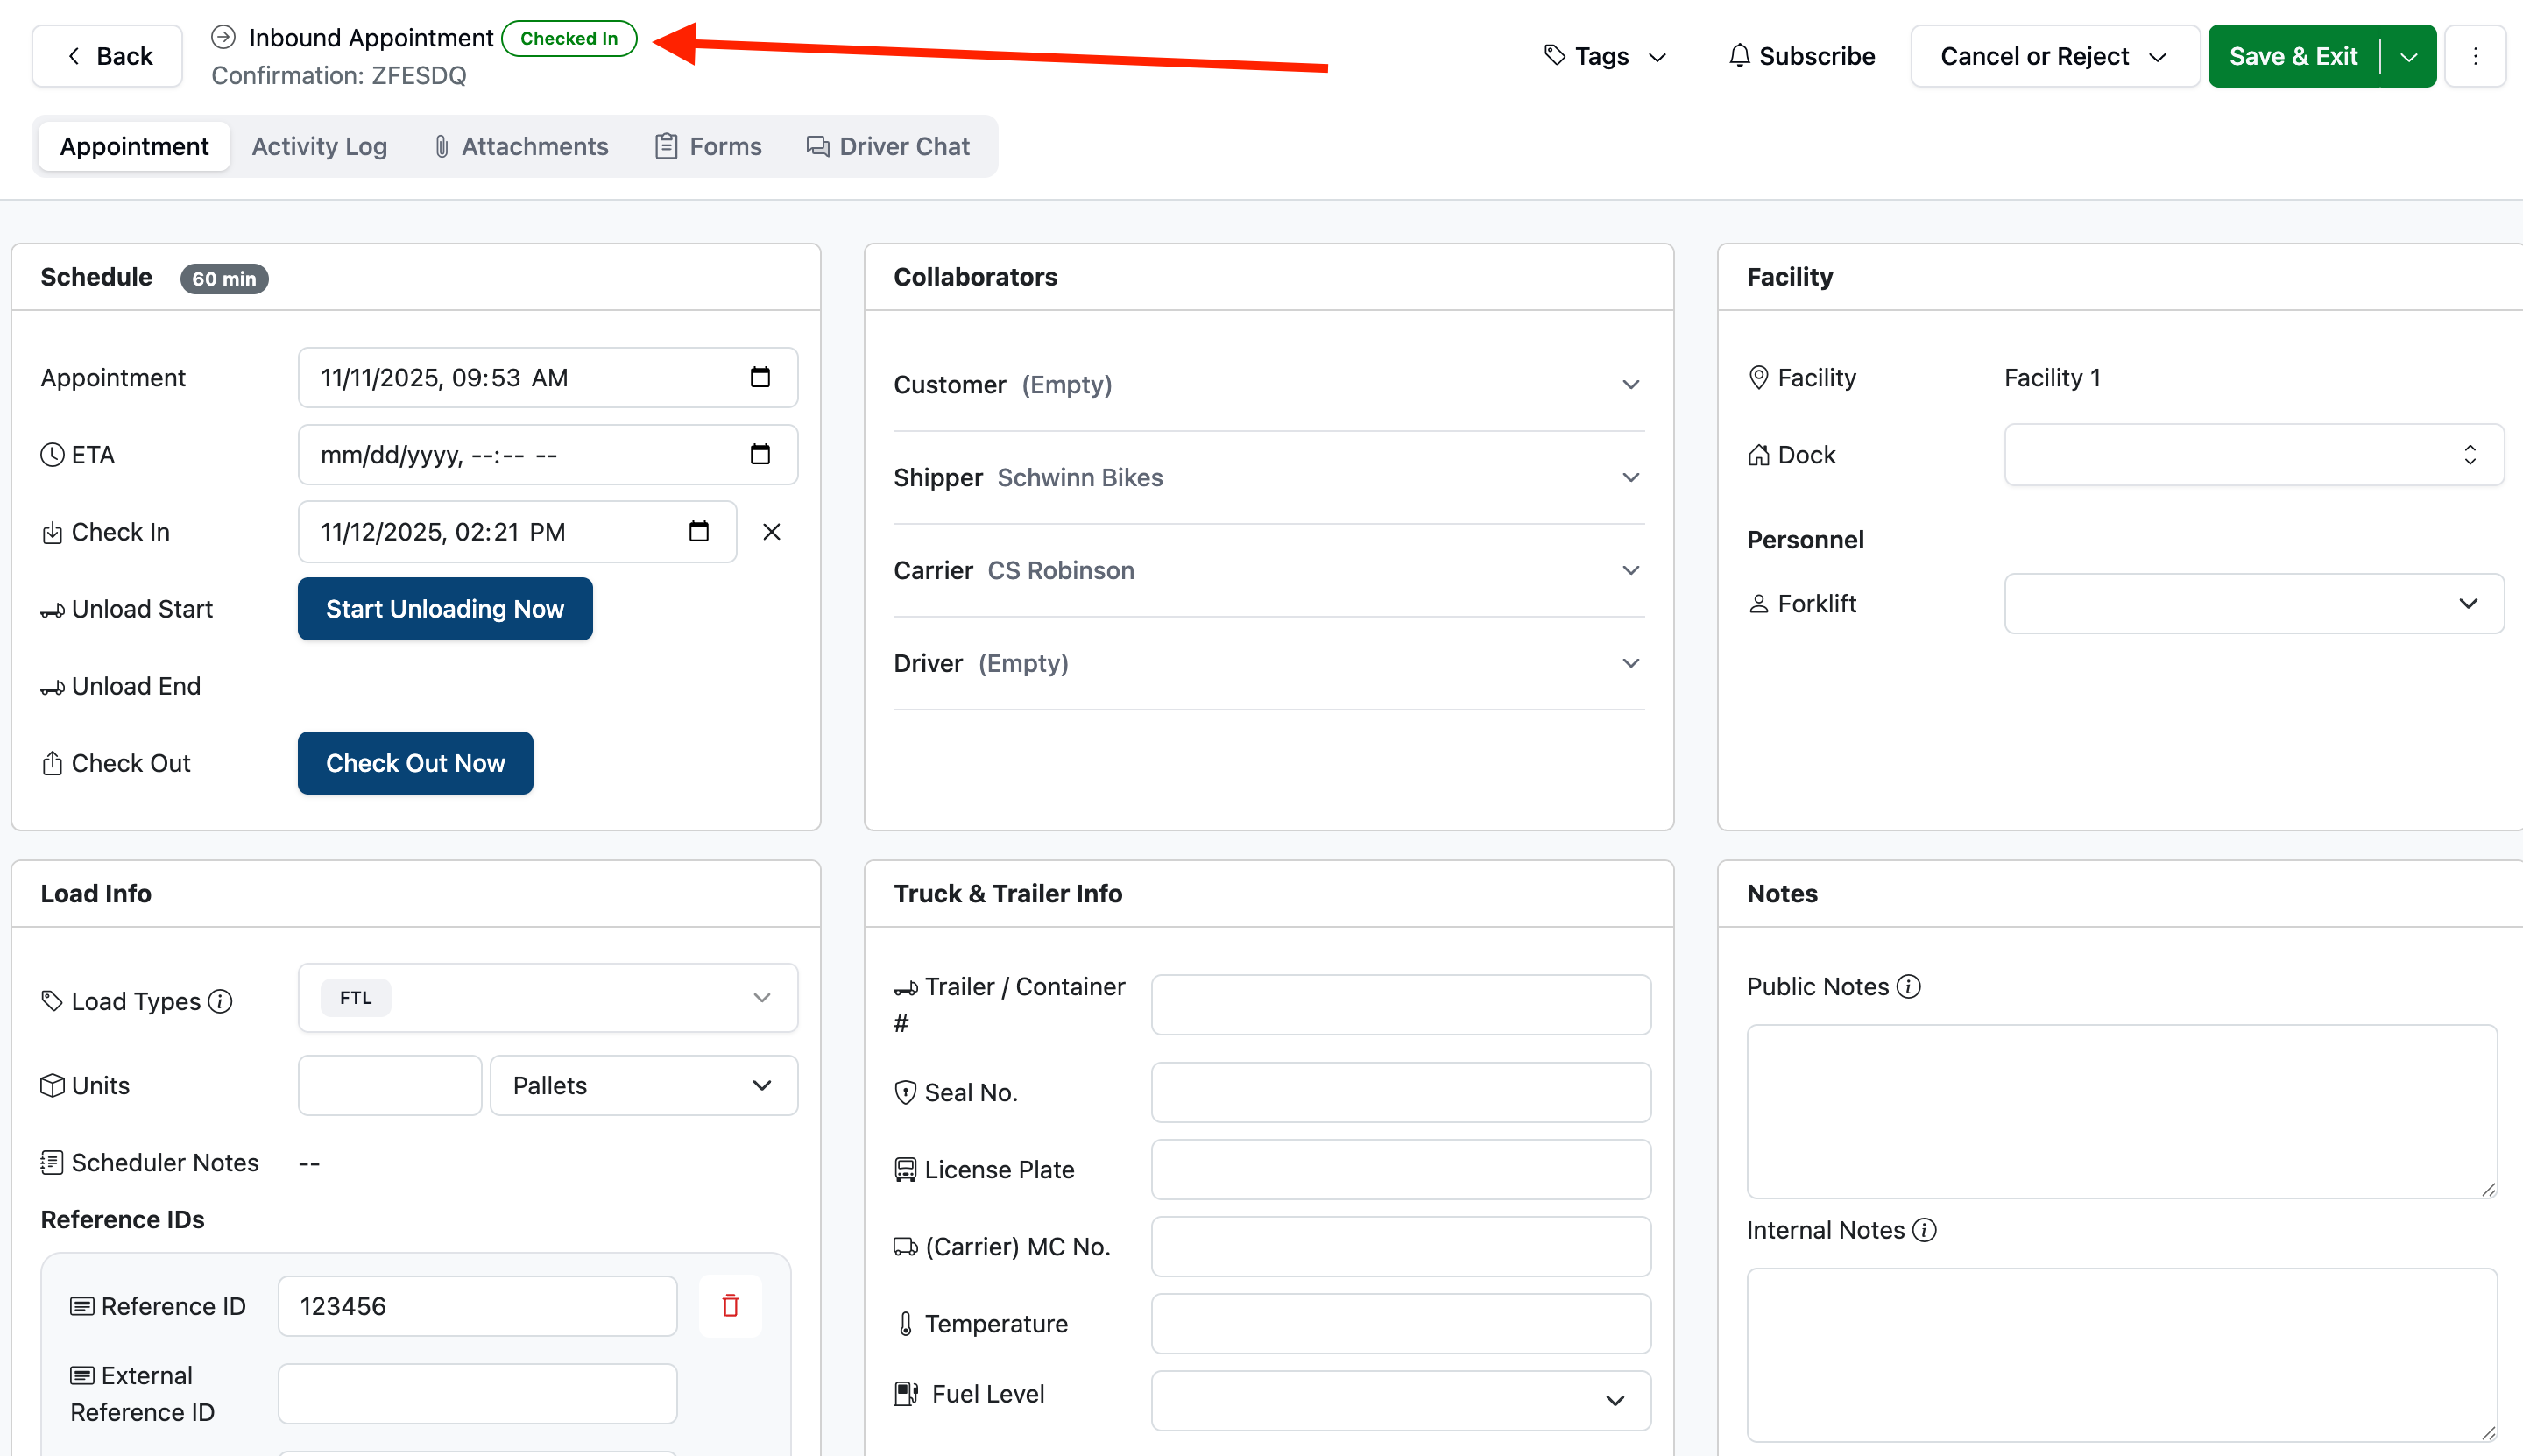Viewport: 2523px width, 1456px height.
Task: Focus the Reference ID field with 123456
Action: click(x=477, y=1305)
